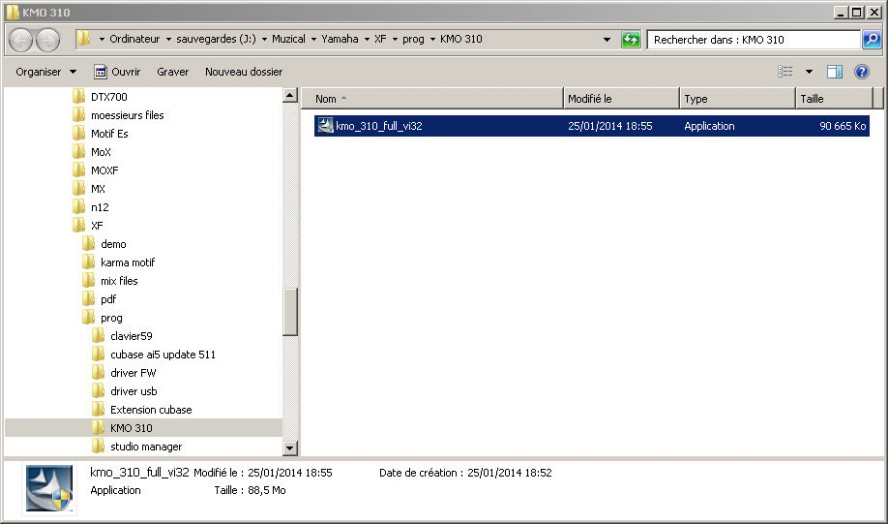Viewport: 888px width, 524px height.
Task: Refresh the folder using the green arrows icon
Action: (x=631, y=40)
